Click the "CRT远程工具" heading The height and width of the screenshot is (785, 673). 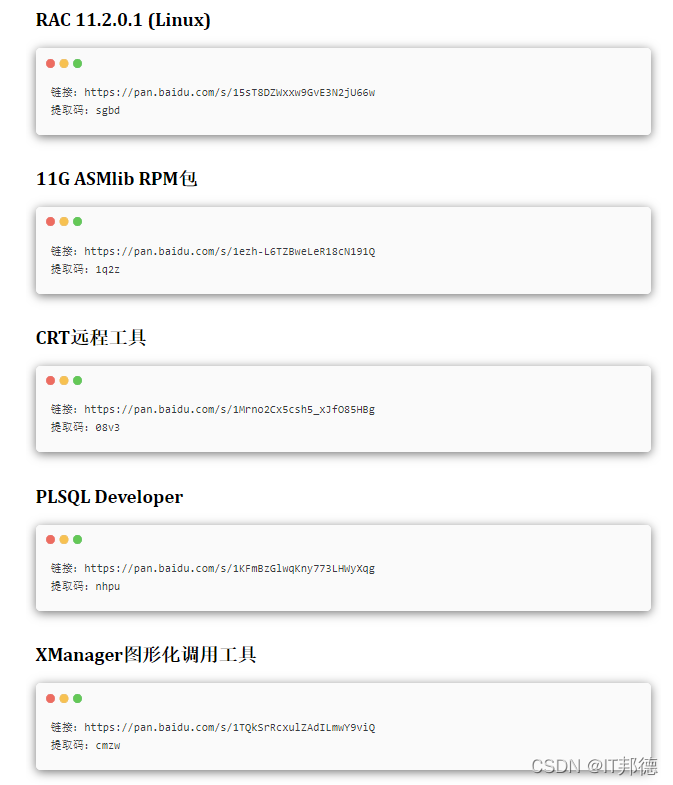point(91,338)
